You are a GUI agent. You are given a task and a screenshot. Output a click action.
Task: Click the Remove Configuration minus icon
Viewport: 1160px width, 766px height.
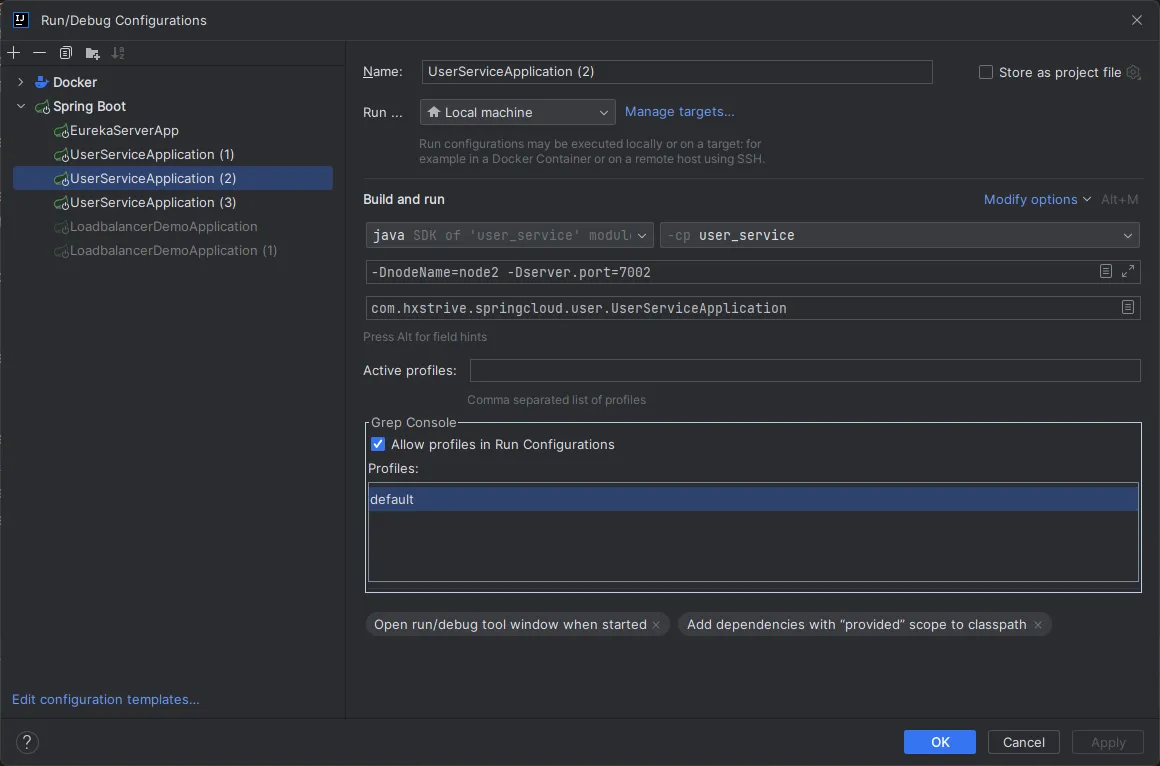click(39, 53)
